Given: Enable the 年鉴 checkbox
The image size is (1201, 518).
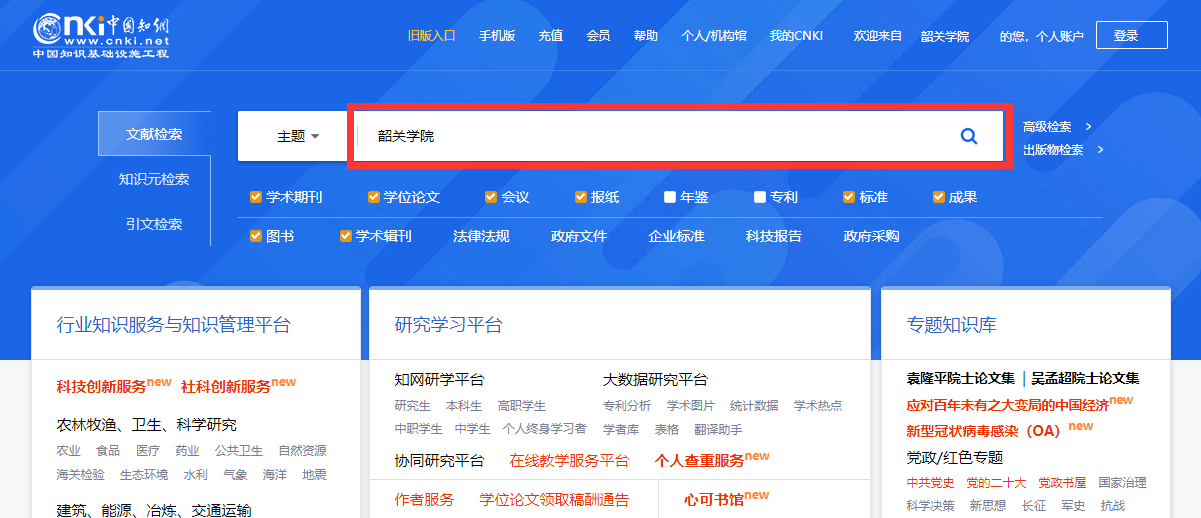Looking at the screenshot, I should tap(670, 197).
